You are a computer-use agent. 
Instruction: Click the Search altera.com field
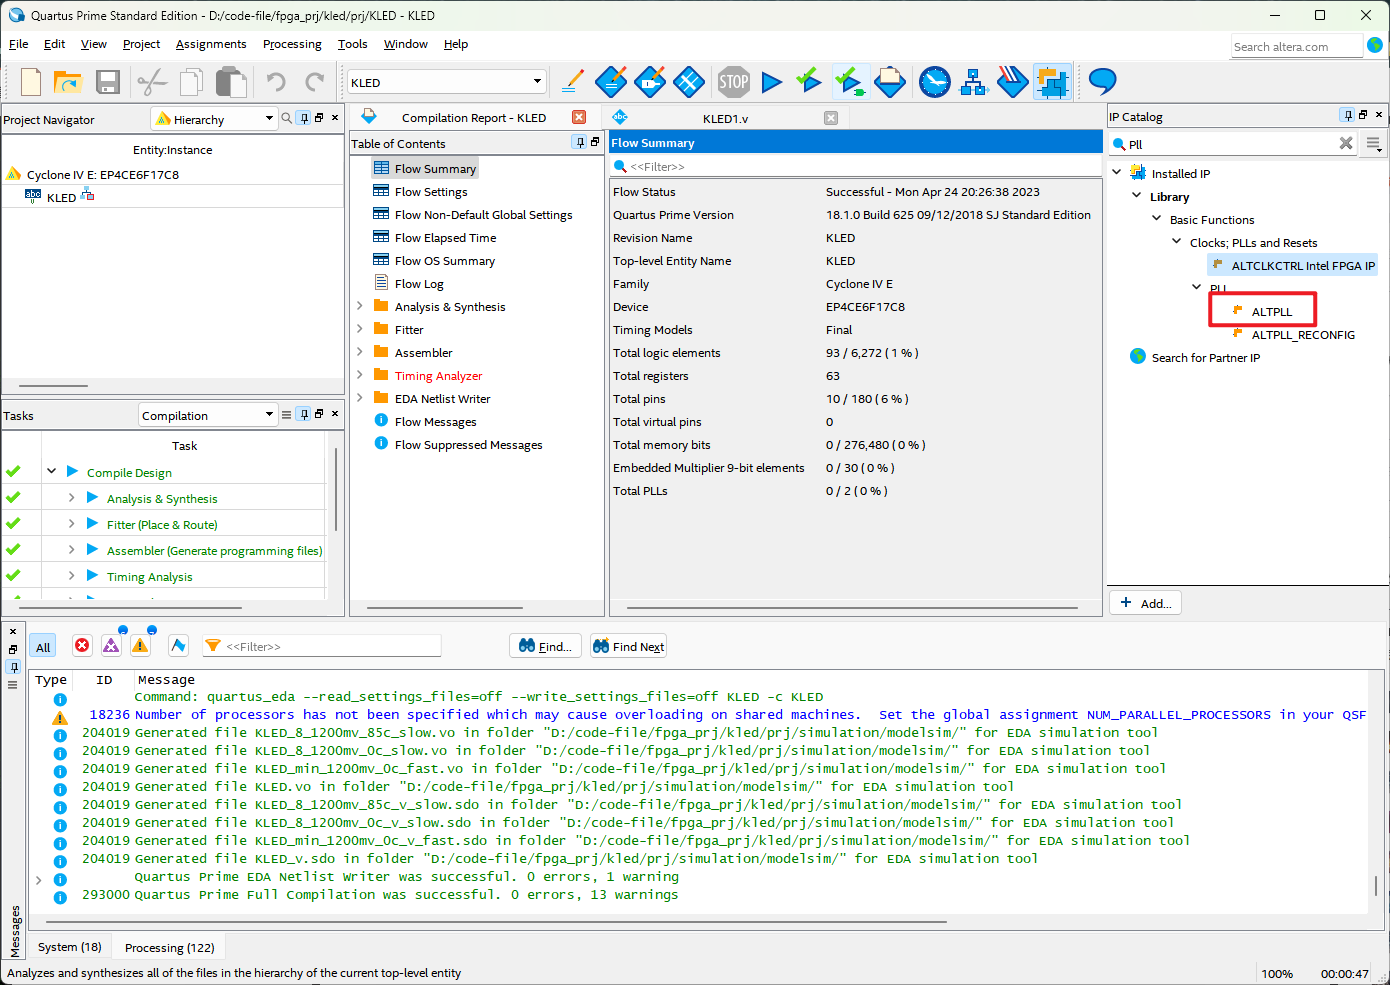click(x=1297, y=46)
